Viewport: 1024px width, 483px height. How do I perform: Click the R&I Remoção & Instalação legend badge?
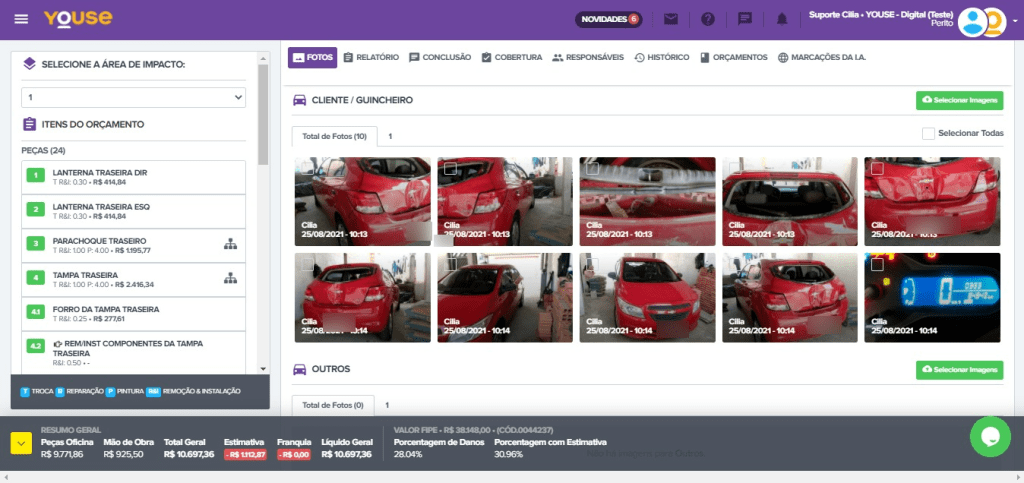coord(153,392)
